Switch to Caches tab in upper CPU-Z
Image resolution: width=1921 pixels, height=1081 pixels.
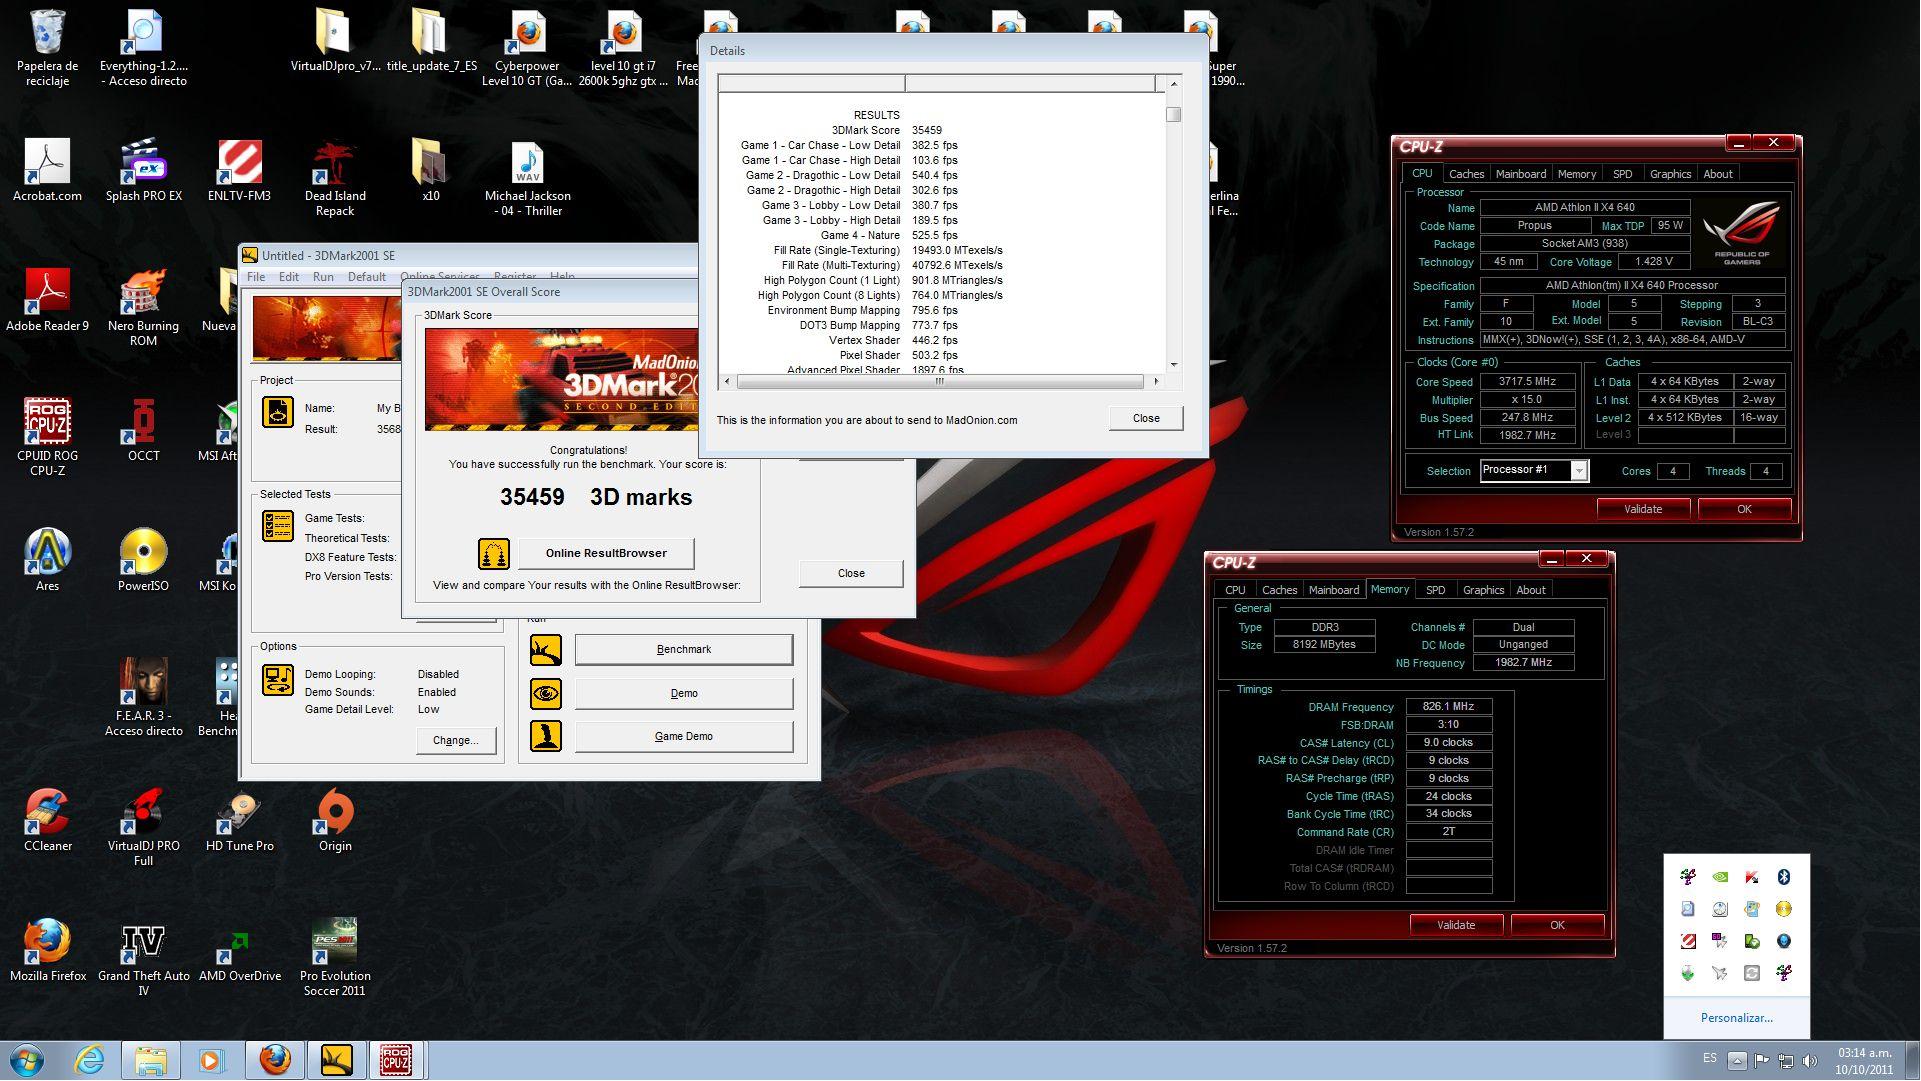click(x=1466, y=174)
